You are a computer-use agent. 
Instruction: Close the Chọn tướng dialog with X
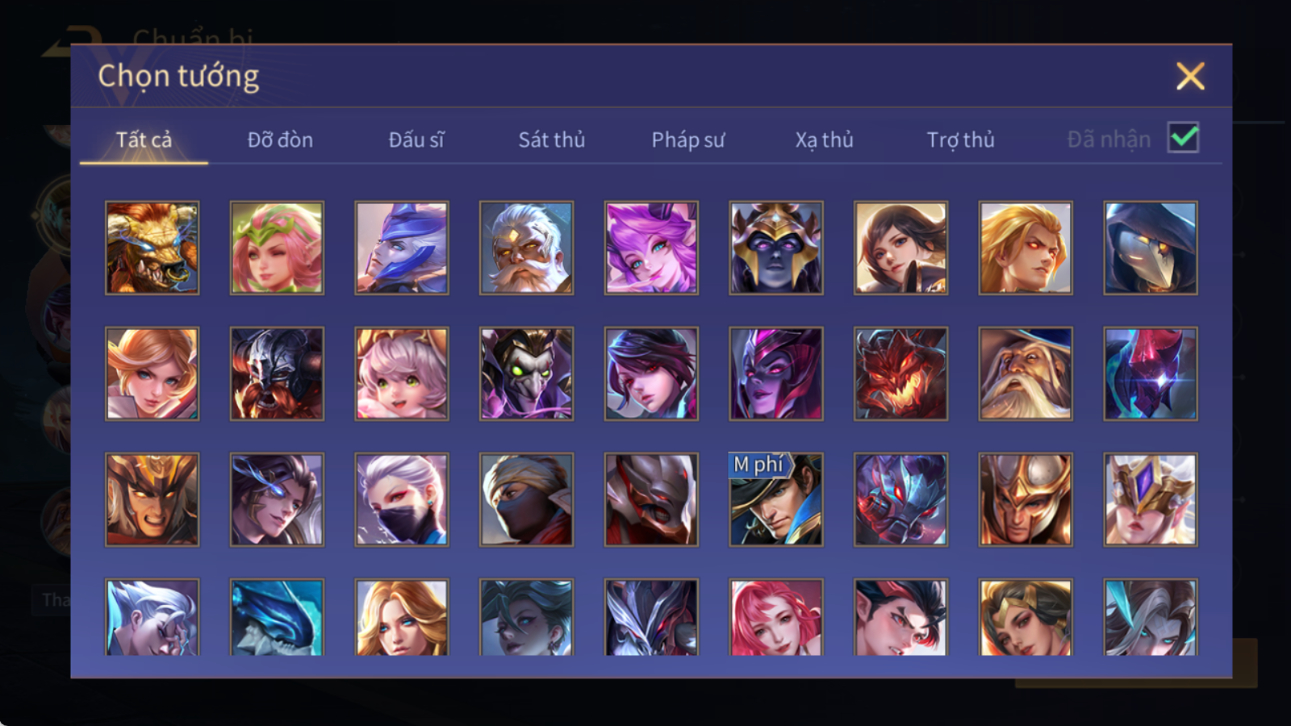[1190, 76]
